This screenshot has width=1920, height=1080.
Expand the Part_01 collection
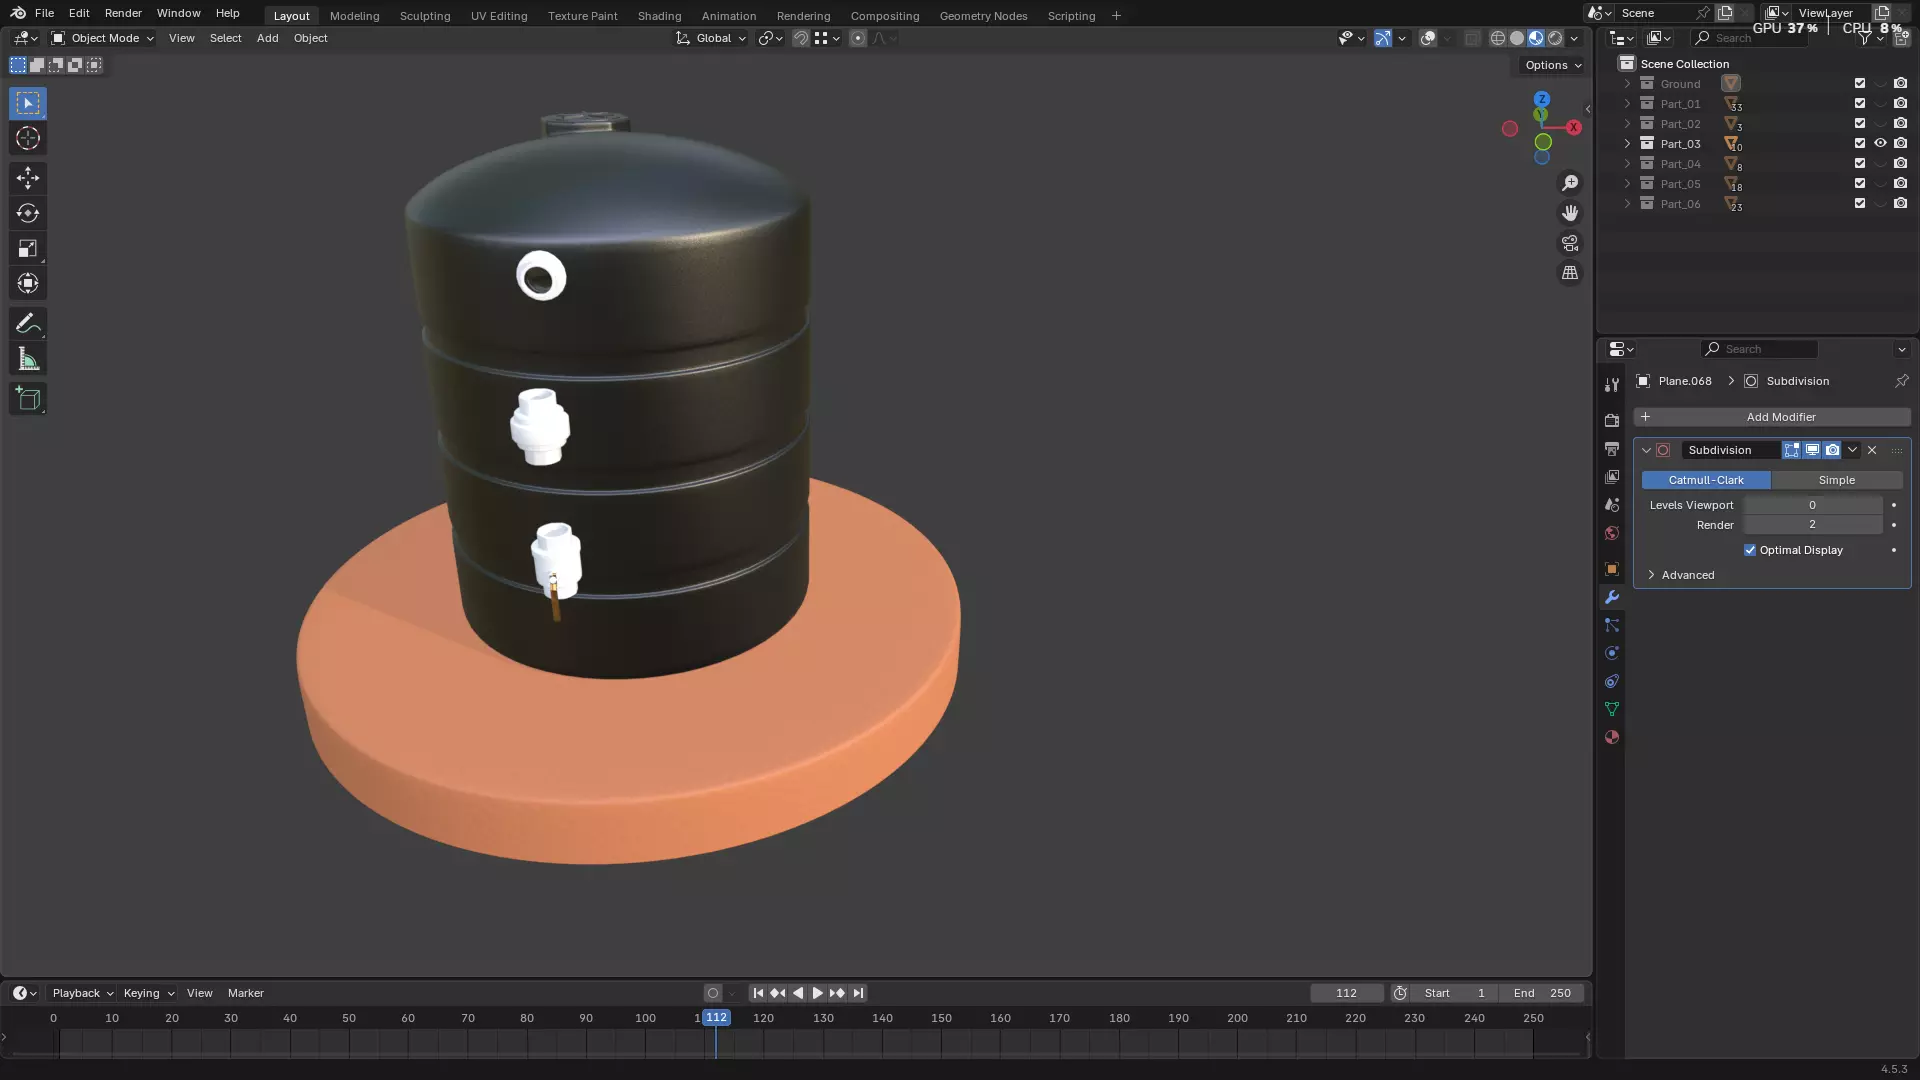(1627, 104)
